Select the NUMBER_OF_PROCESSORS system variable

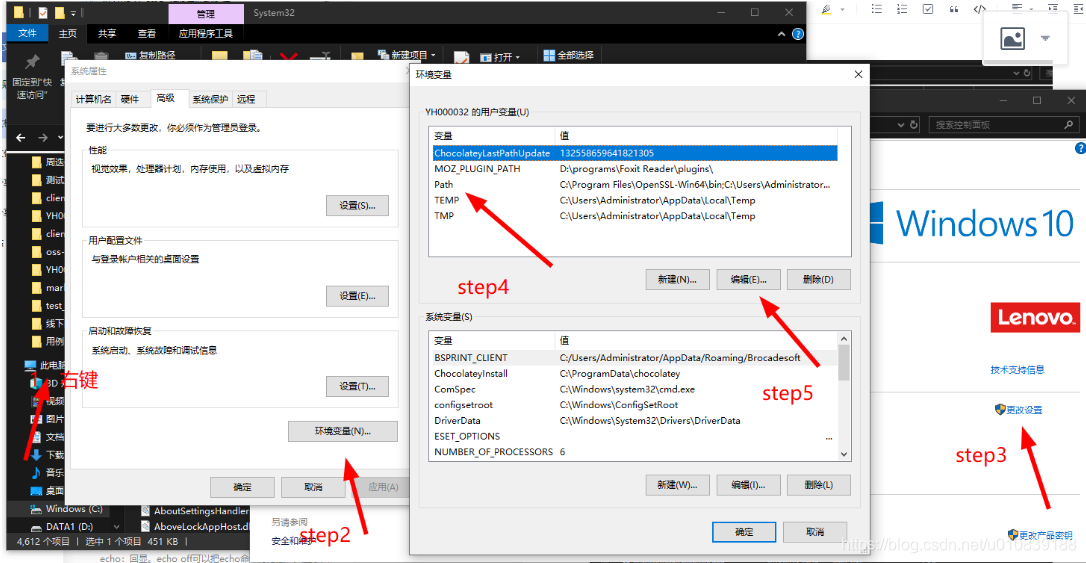(634, 452)
